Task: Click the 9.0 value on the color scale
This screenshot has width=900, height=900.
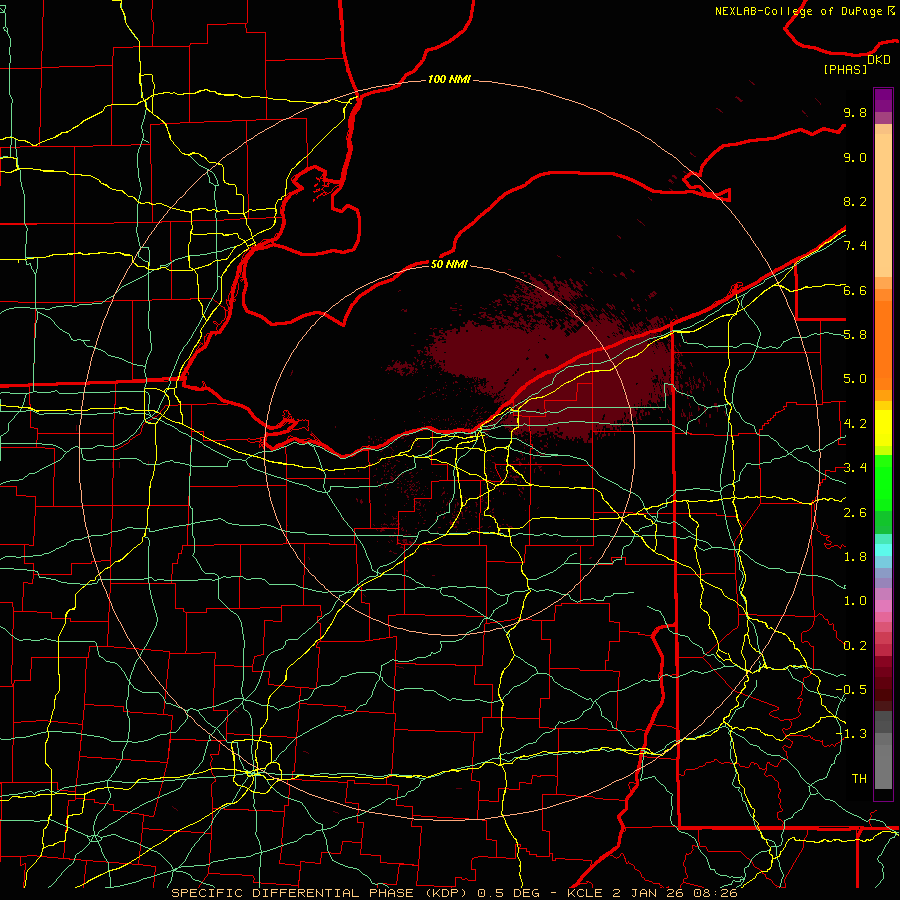Action: [x=855, y=157]
